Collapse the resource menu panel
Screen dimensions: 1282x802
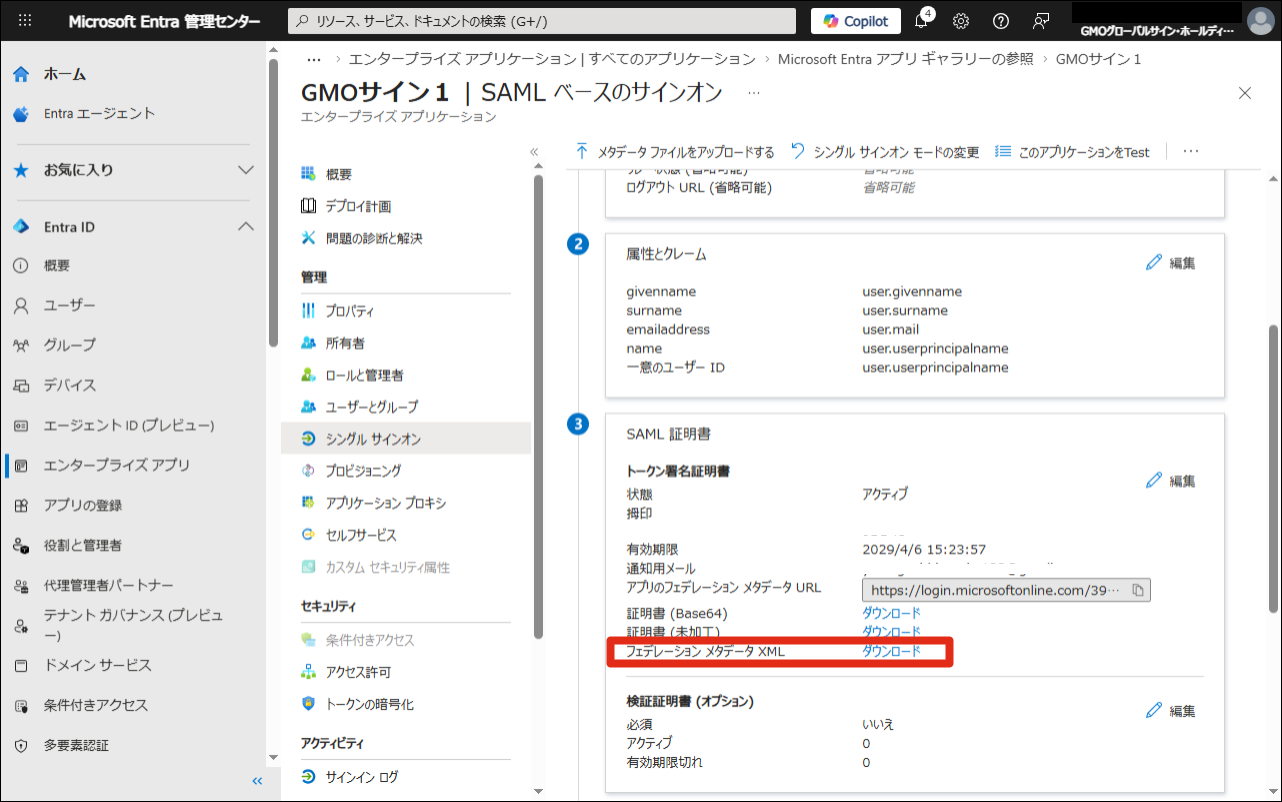(534, 152)
